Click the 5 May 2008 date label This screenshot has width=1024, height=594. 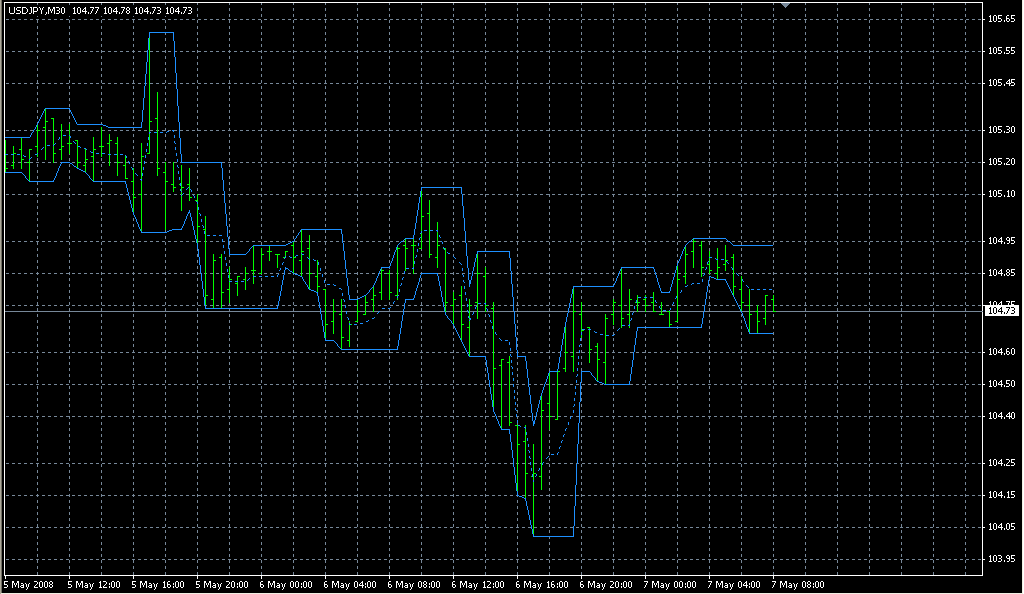point(30,584)
